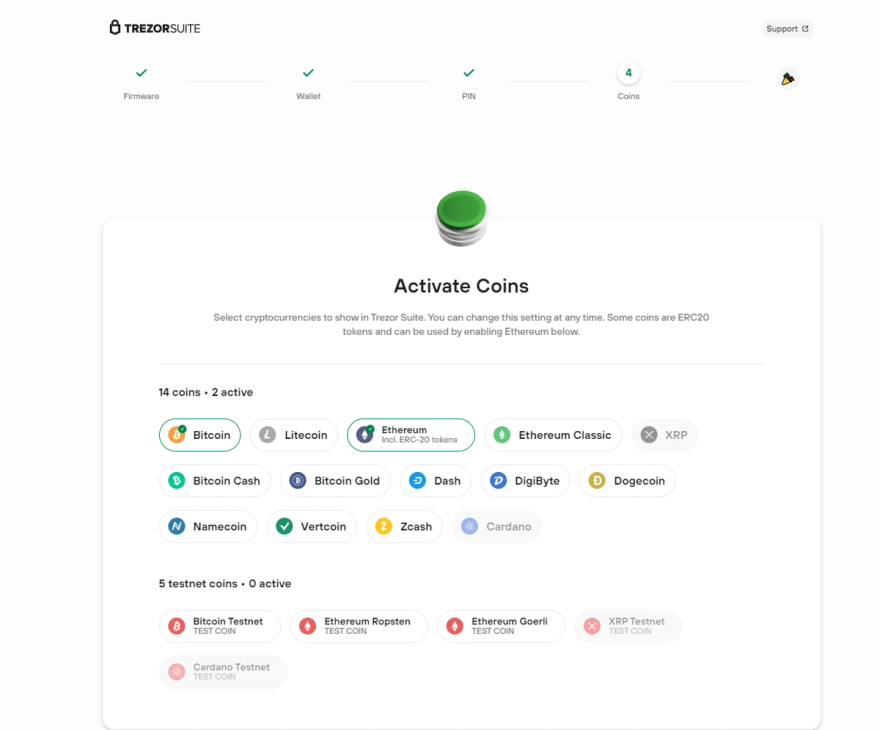This screenshot has width=880, height=730.
Task: Enable the Litecoin coin
Action: tap(294, 435)
